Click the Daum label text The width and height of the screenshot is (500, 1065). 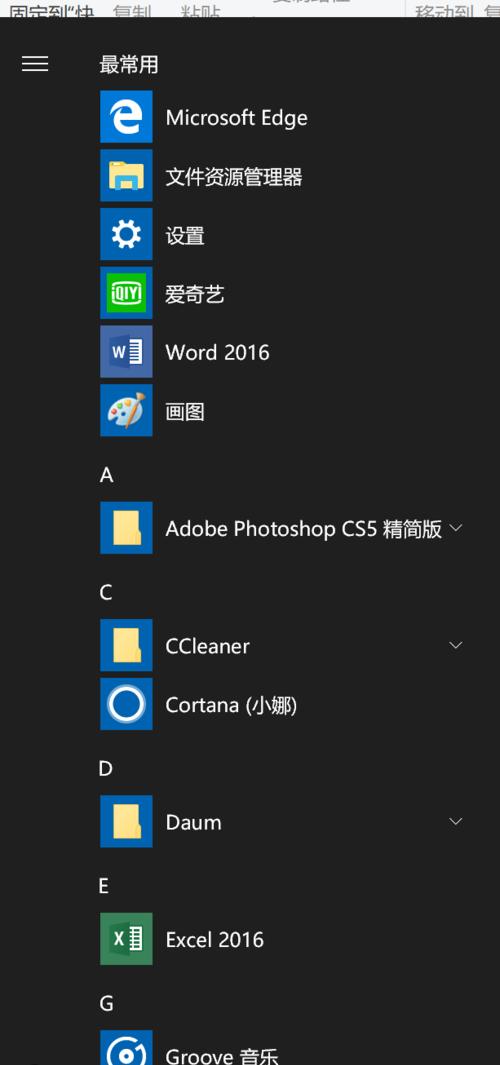tap(193, 822)
